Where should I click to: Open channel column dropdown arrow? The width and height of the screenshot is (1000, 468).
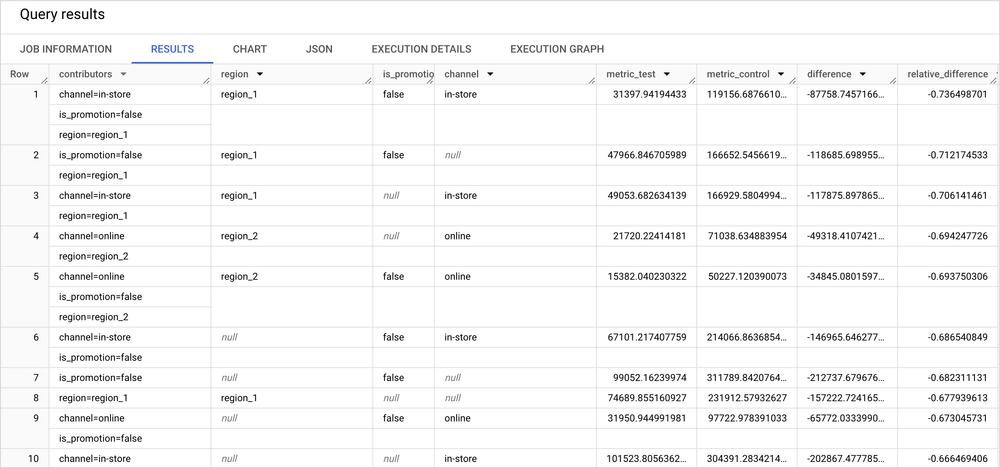(x=490, y=74)
